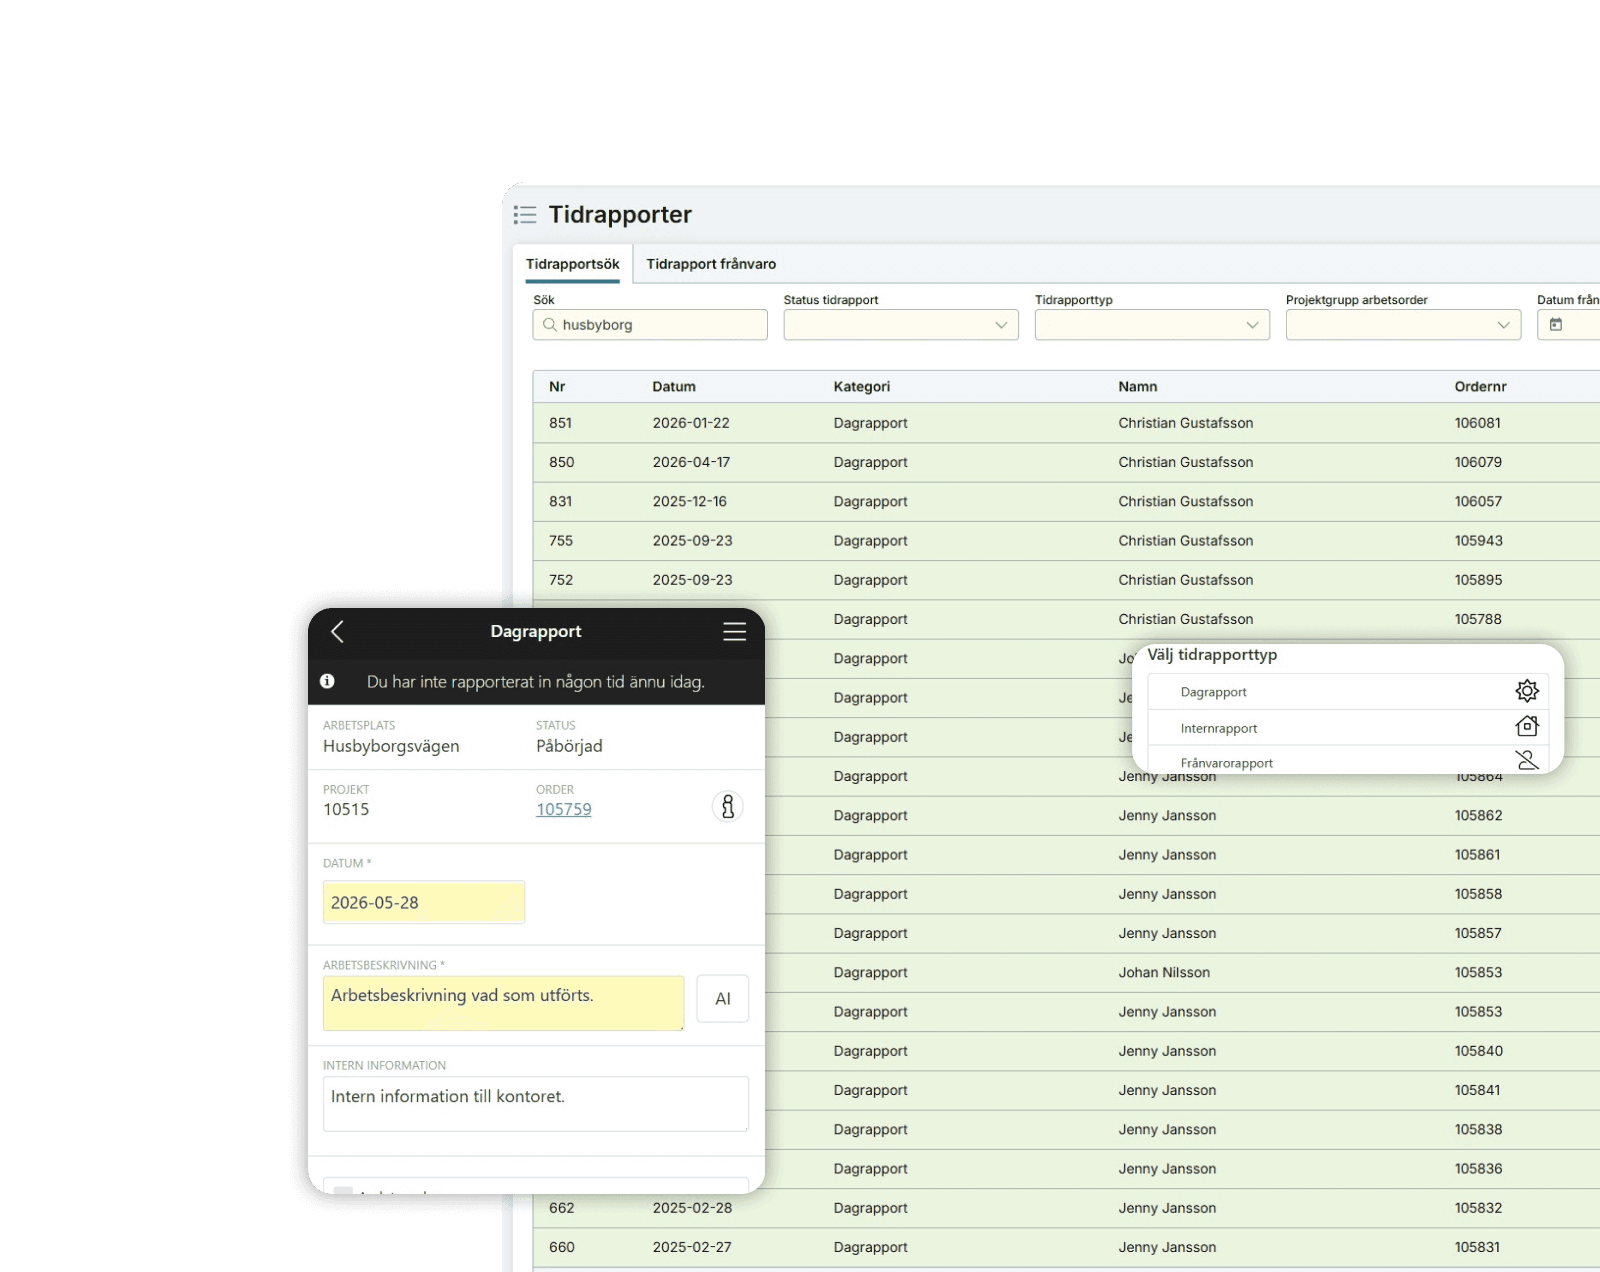This screenshot has height=1272, width=1600.
Task: Click Nr 752 in the table
Action: pyautogui.click(x=561, y=580)
